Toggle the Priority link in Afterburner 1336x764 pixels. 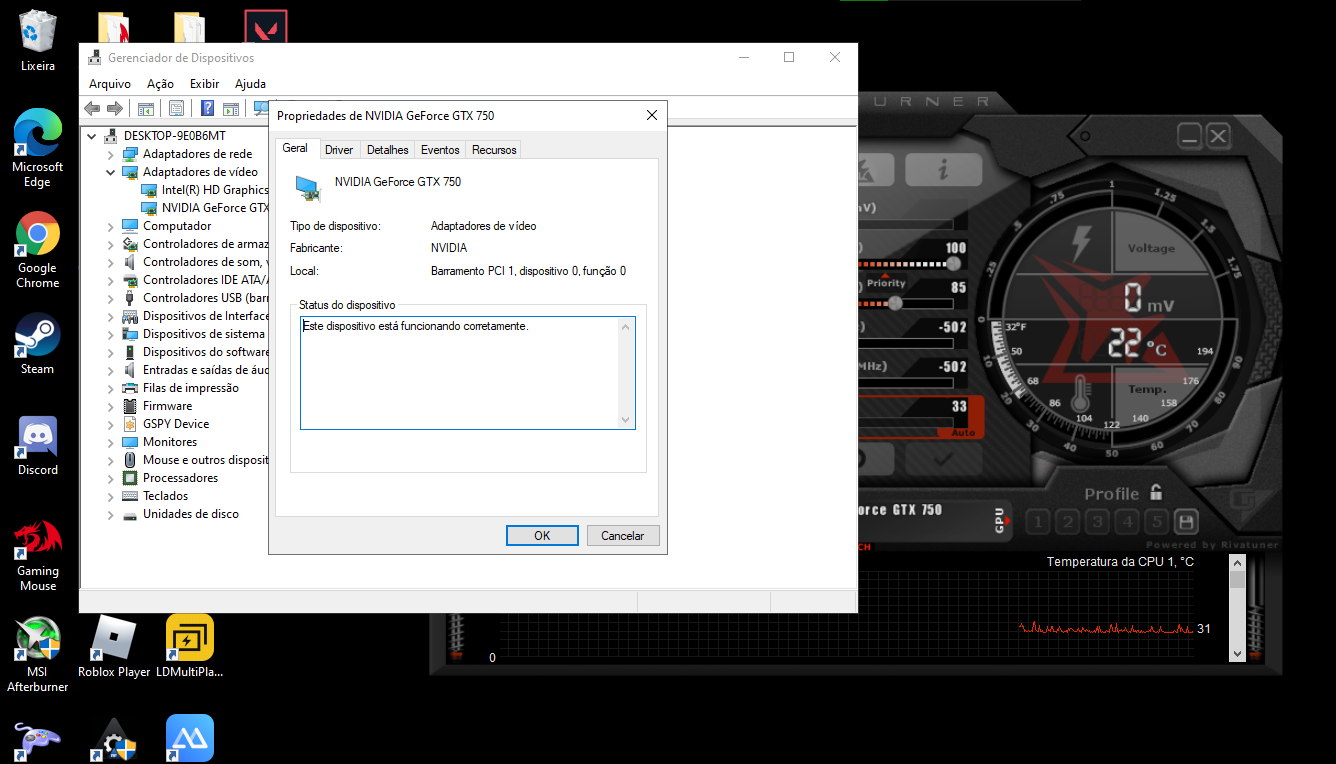886,283
